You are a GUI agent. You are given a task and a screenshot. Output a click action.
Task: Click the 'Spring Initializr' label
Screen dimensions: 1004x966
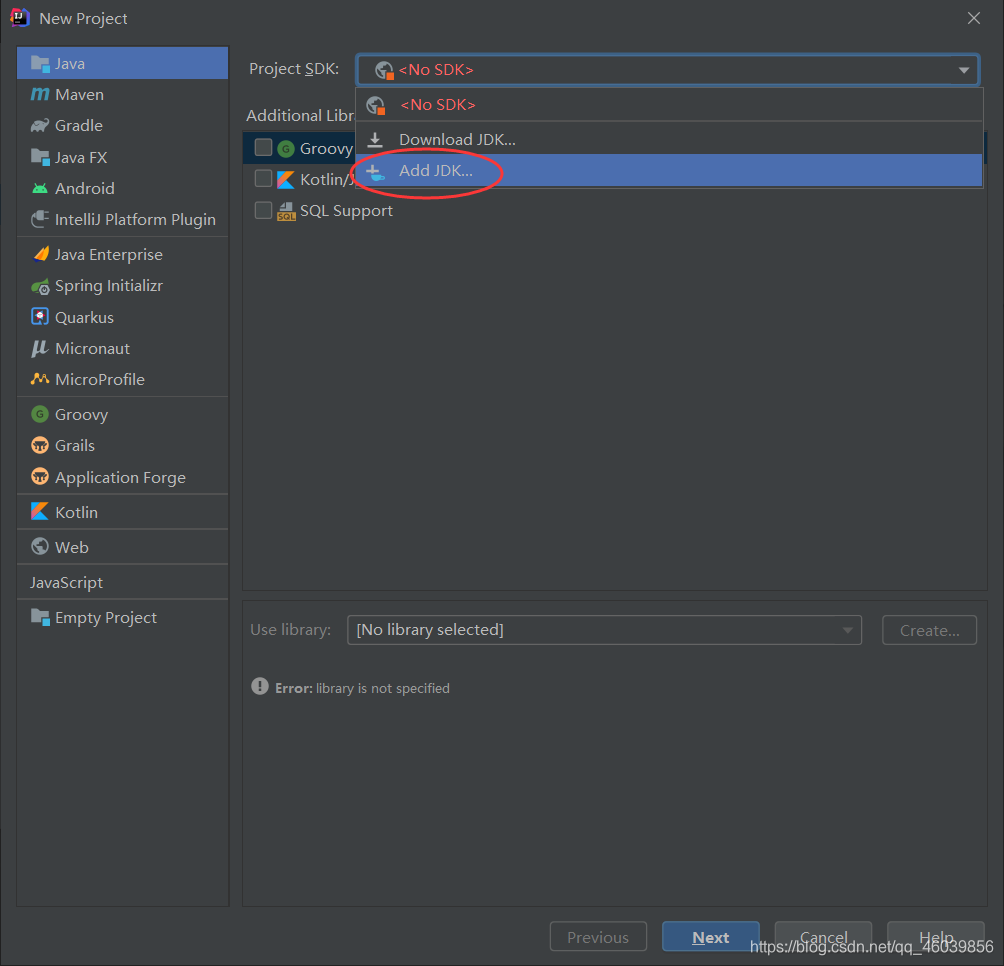click(x=109, y=286)
